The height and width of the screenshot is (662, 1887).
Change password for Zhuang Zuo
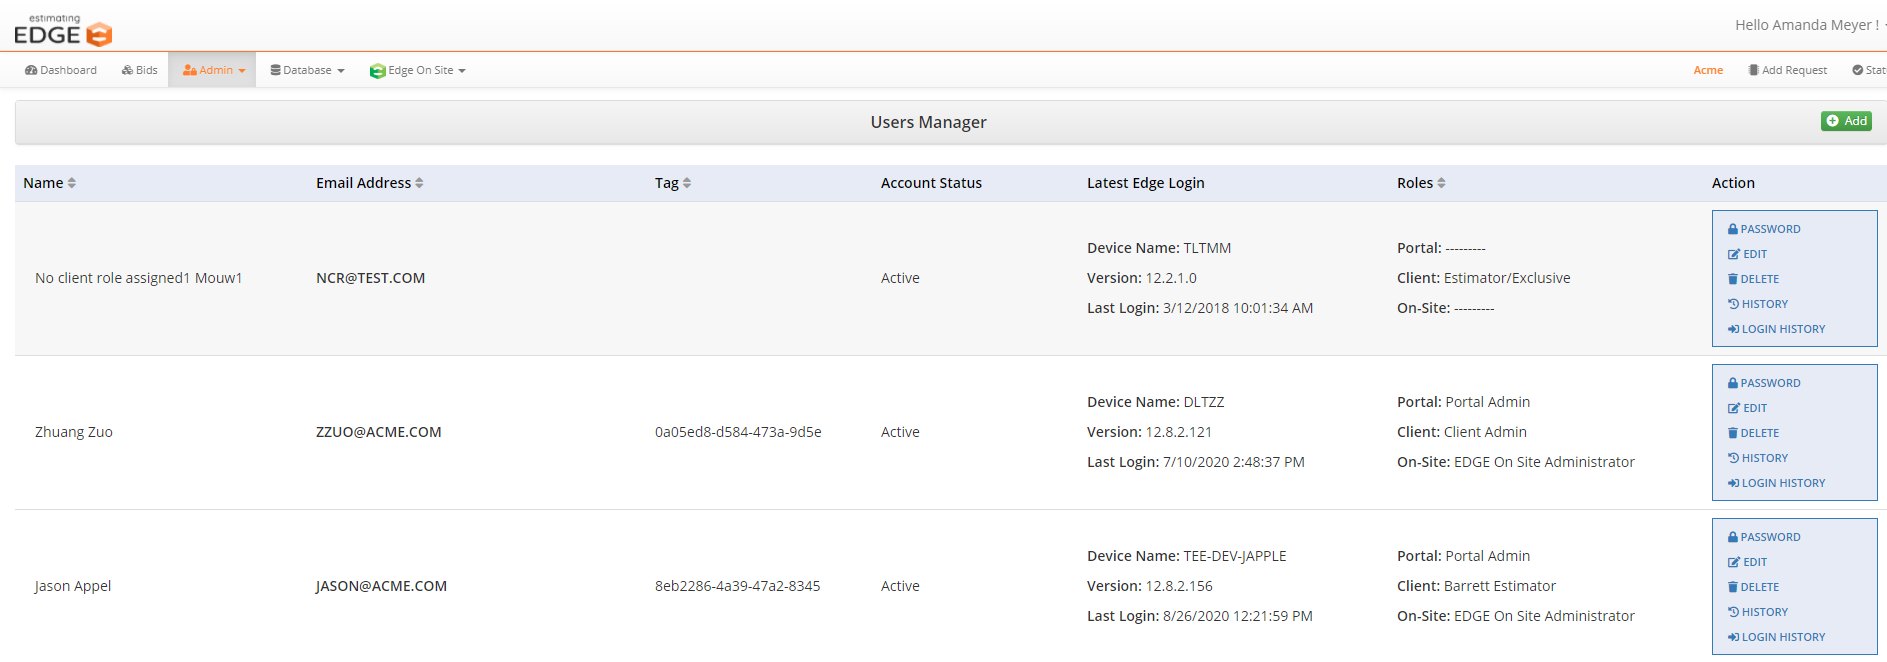tap(1764, 383)
